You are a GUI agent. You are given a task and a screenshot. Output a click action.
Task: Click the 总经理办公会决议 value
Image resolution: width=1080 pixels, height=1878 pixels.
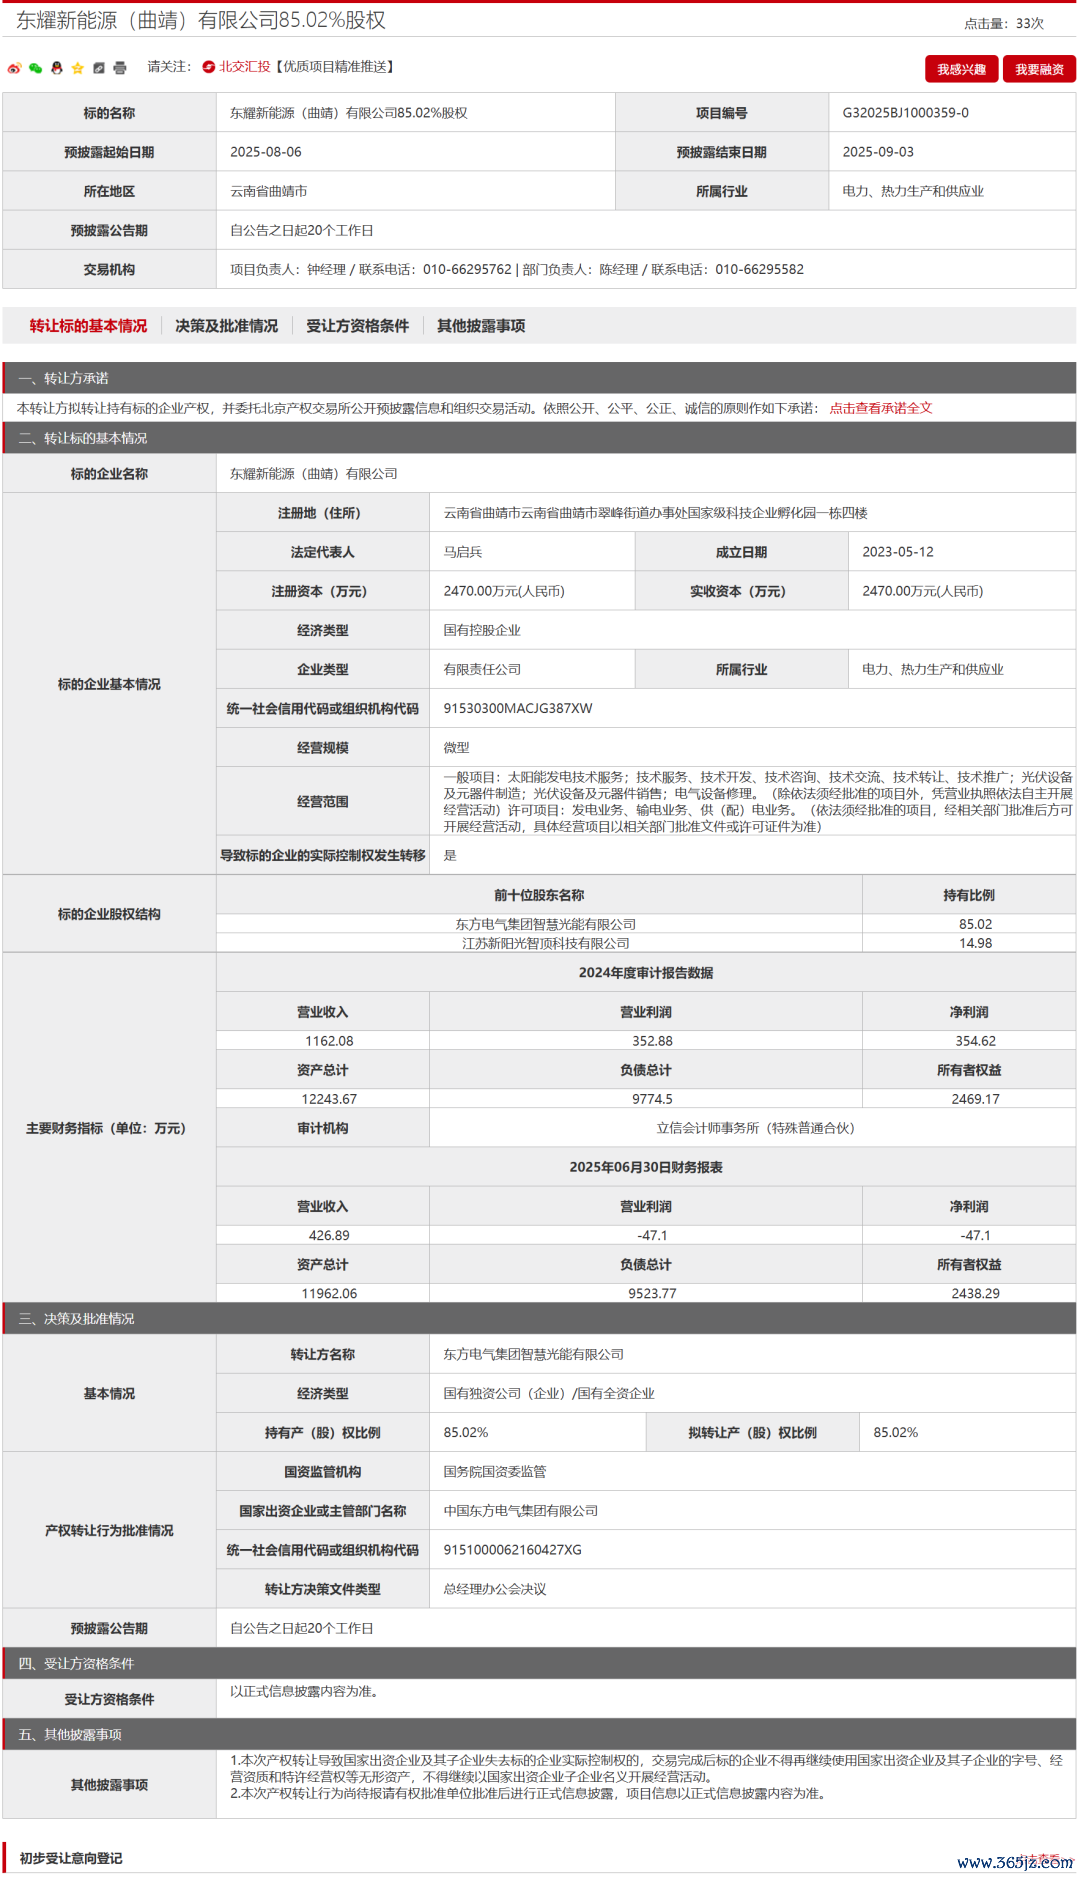coord(495,1589)
